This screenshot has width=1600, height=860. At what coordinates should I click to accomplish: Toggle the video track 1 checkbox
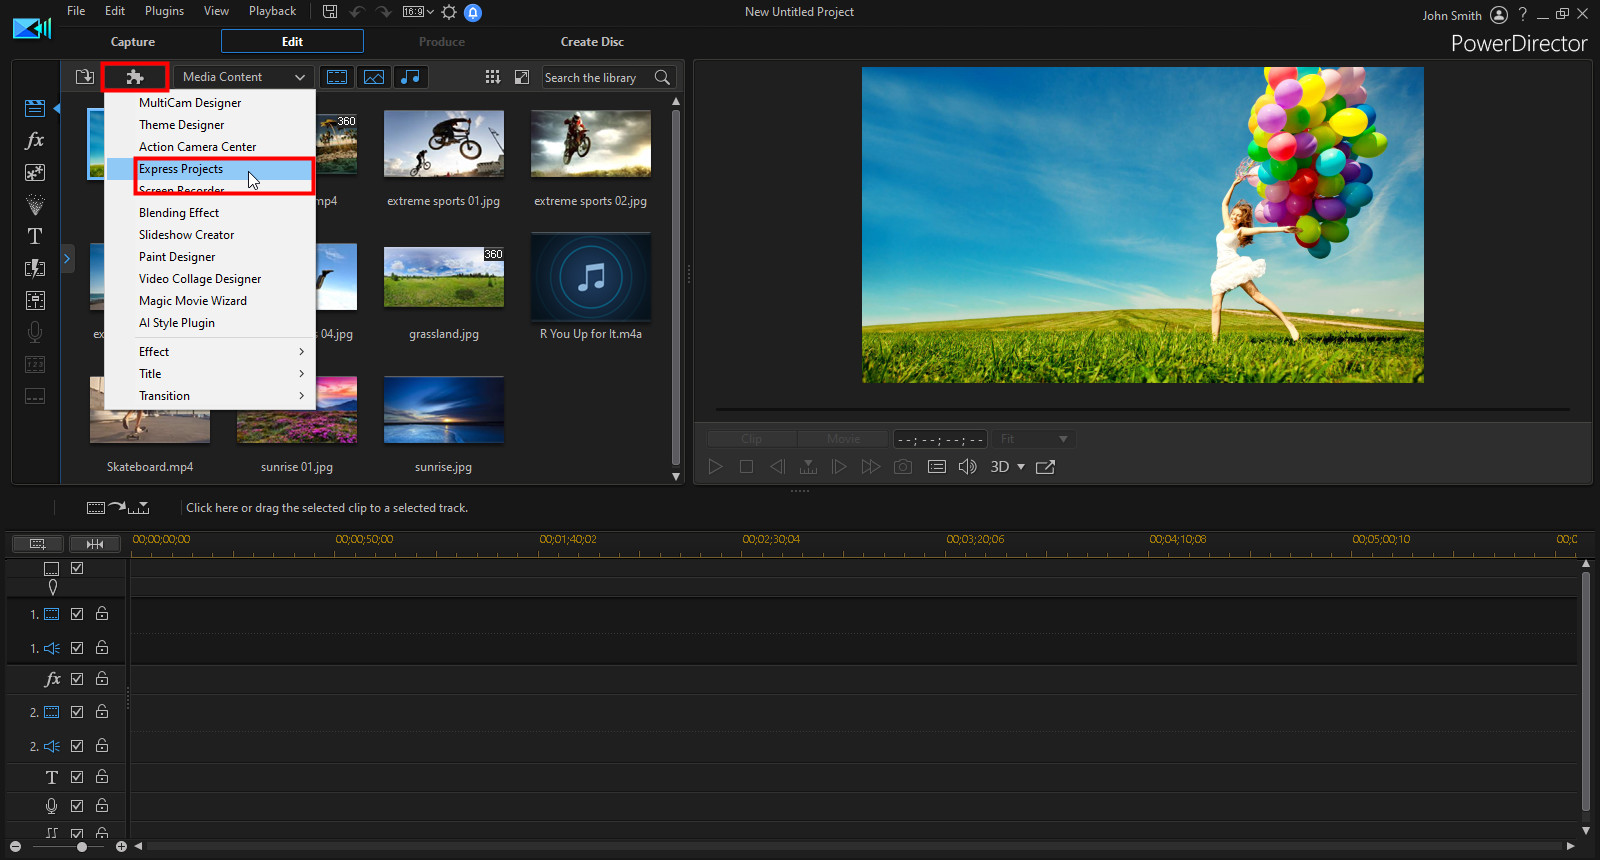[x=77, y=614]
